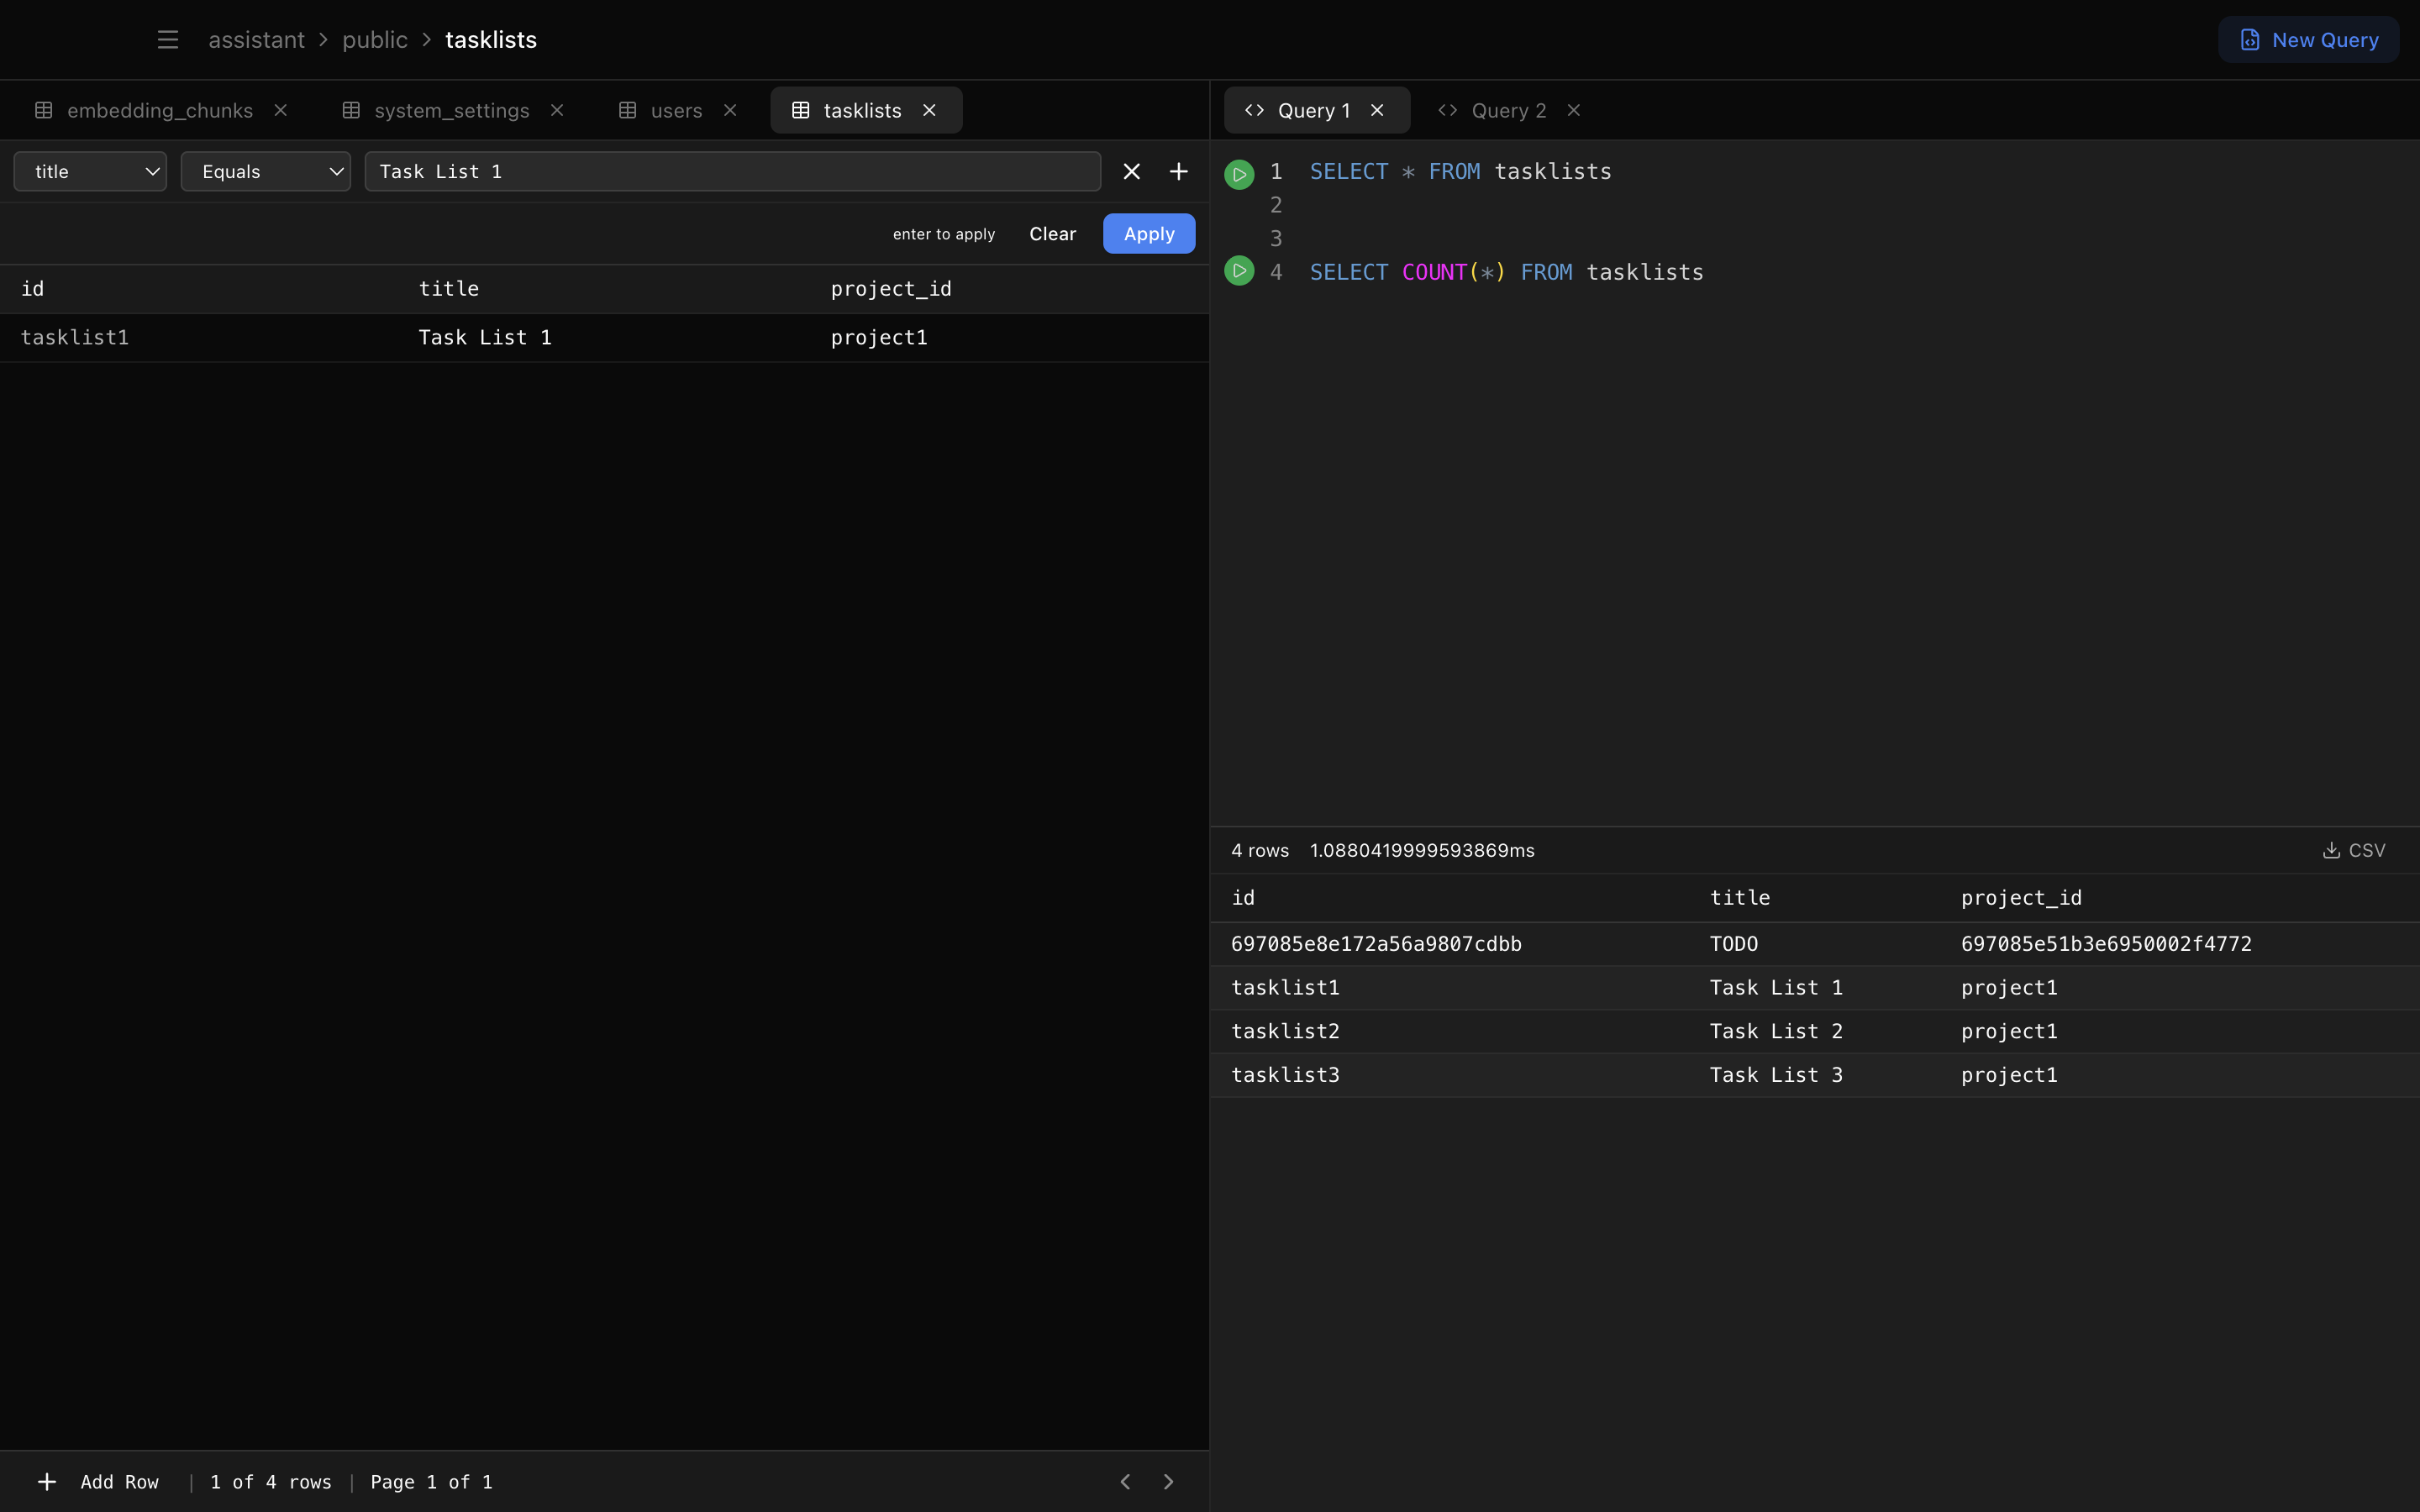Click New Query button

[x=2308, y=40]
